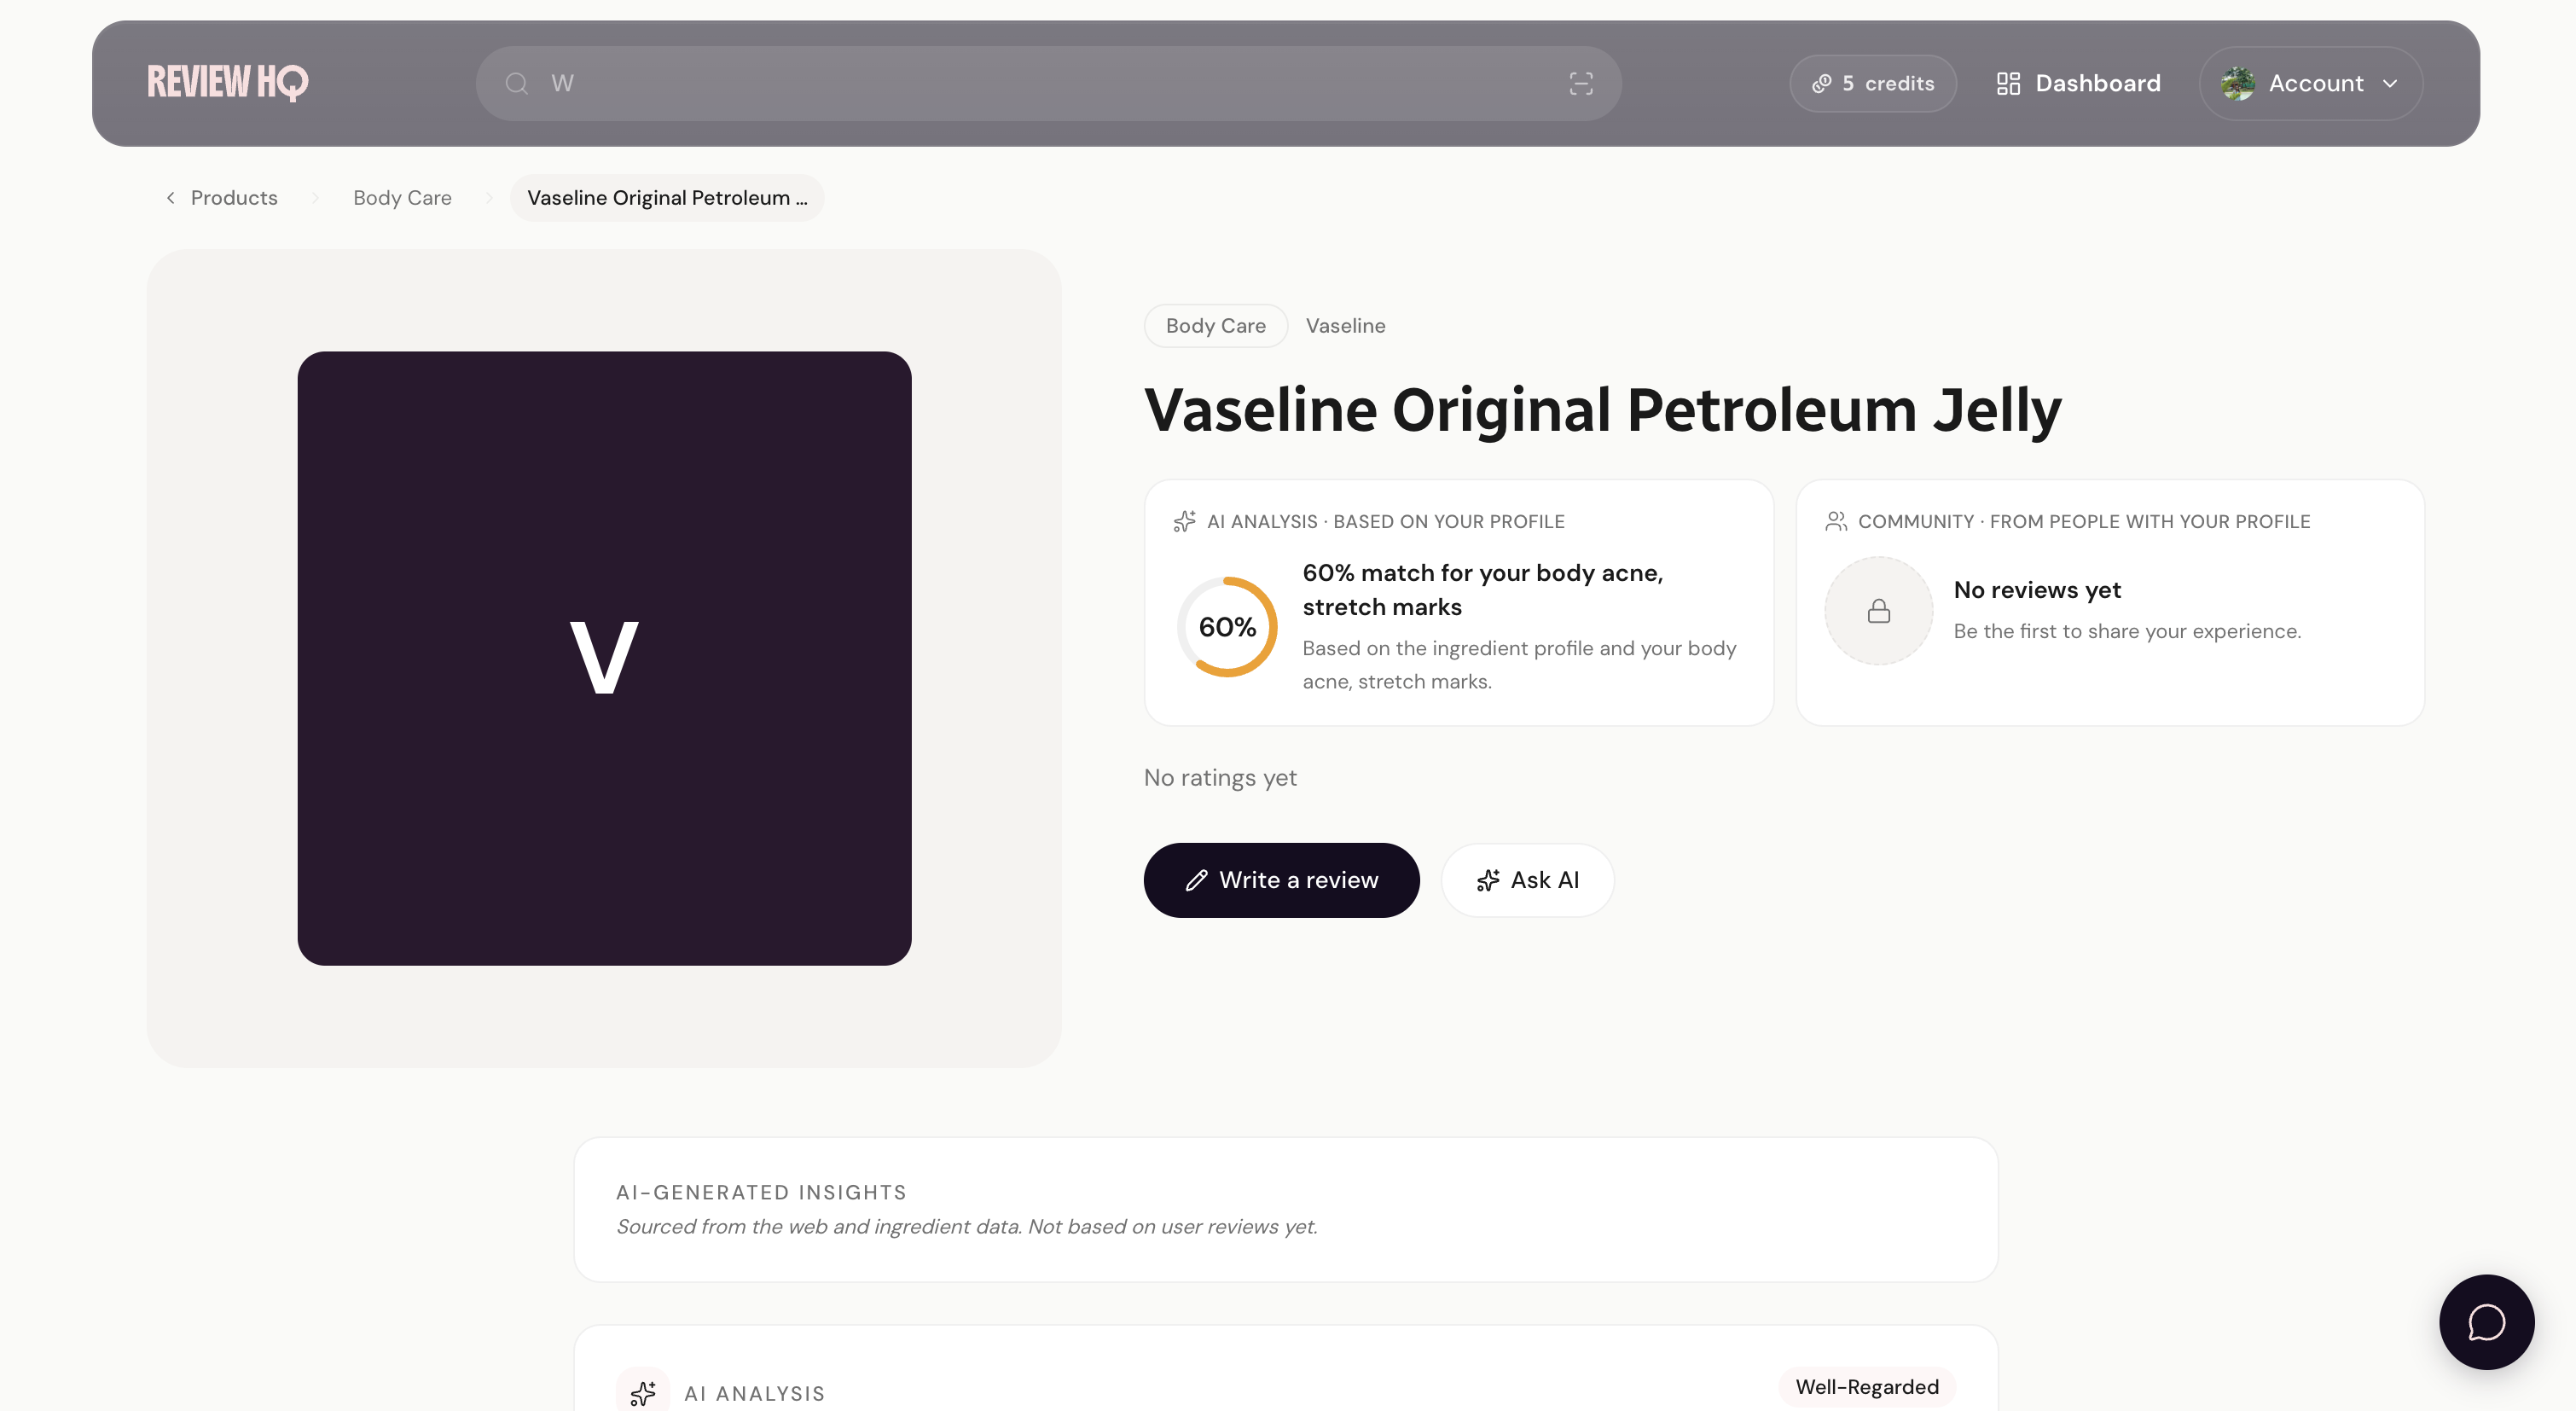The width and height of the screenshot is (2576, 1411).
Task: Click the "AI-GENERATED INSIGHTS" heading
Action: [761, 1192]
